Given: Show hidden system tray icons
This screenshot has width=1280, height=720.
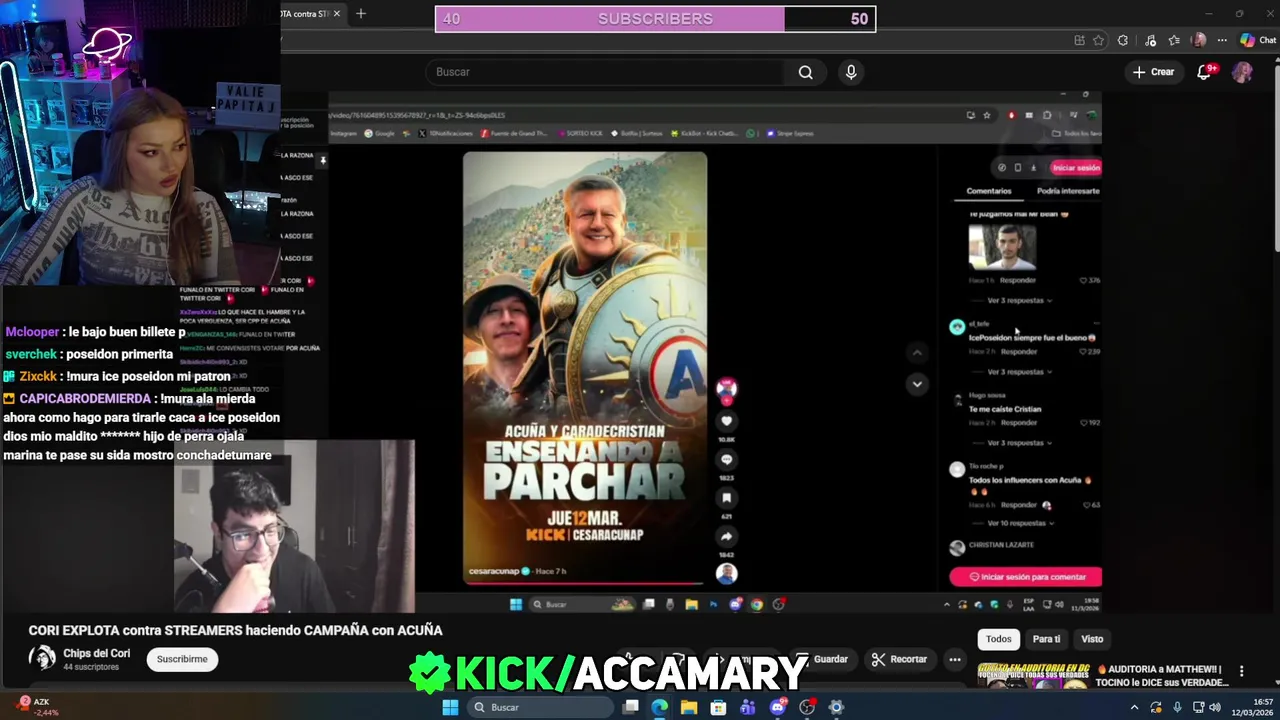Looking at the screenshot, I should click(x=1134, y=707).
